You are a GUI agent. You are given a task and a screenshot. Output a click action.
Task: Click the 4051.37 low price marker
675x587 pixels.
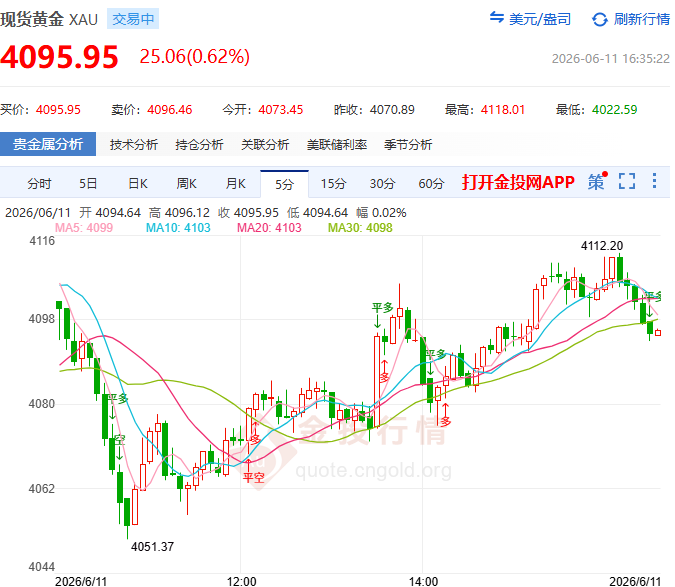pos(152,547)
